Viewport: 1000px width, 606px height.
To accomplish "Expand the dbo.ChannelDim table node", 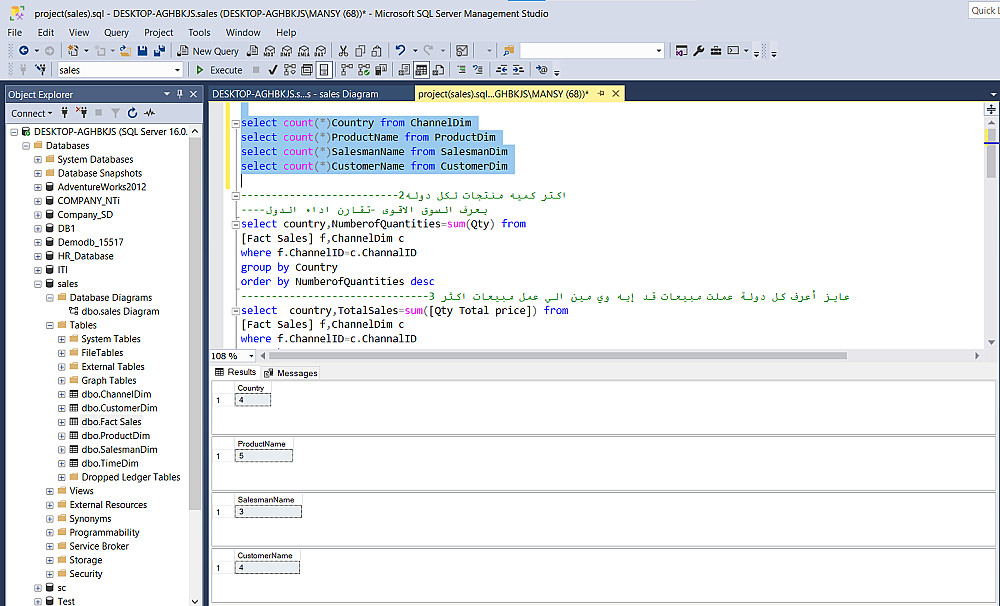I will pos(61,394).
